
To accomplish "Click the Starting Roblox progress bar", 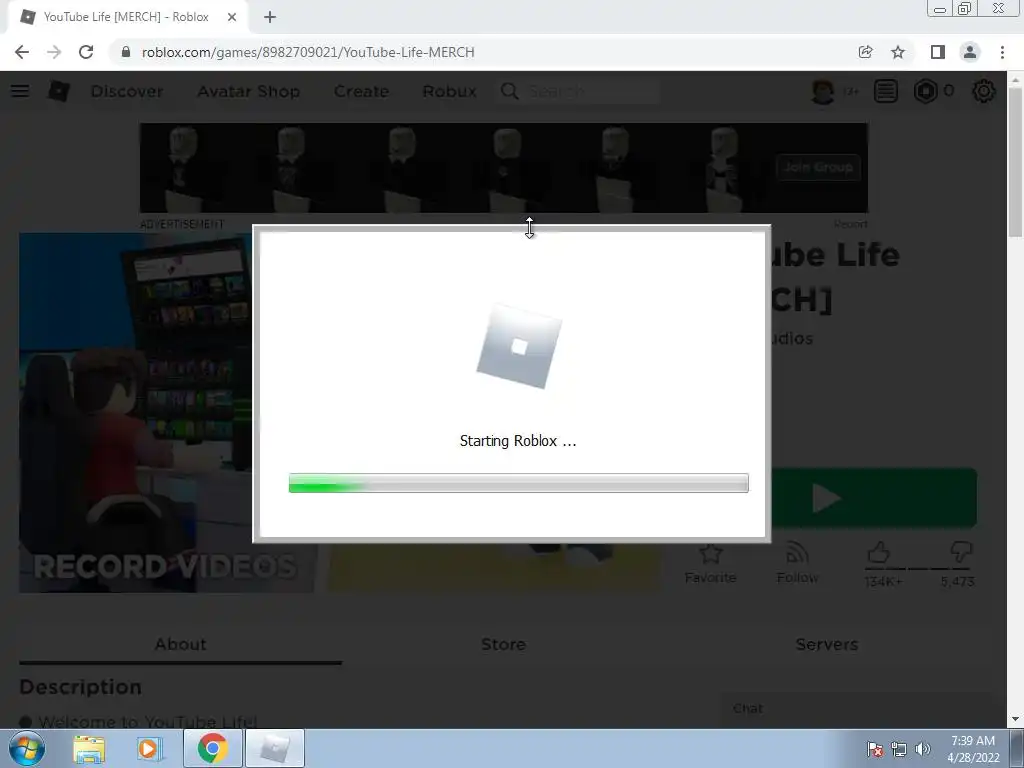I will pyautogui.click(x=519, y=483).
